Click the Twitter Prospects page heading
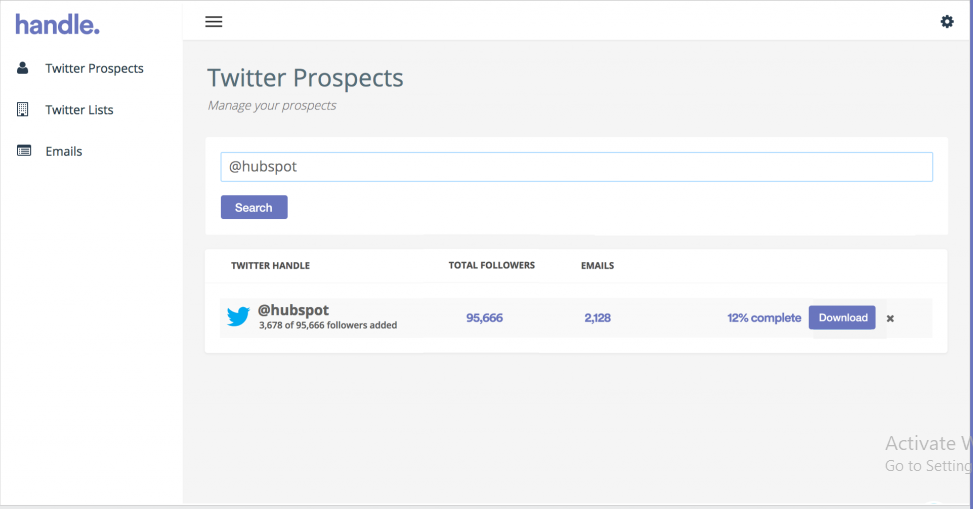Screen dimensions: 973x509 [x=305, y=78]
